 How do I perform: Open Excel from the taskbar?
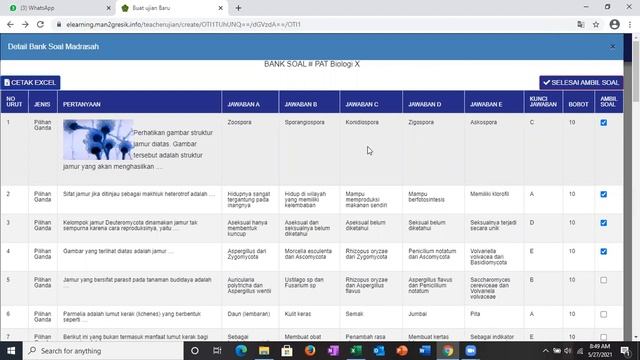pos(356,351)
